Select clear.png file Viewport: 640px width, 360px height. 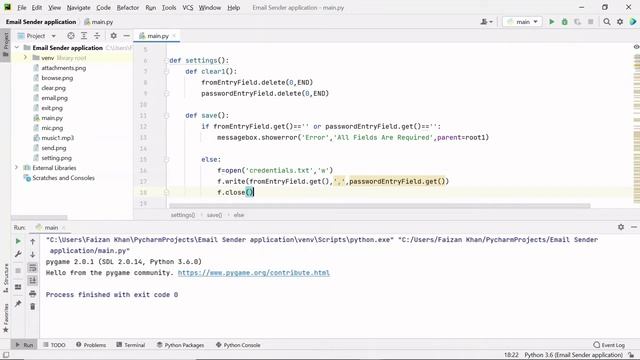[53, 88]
